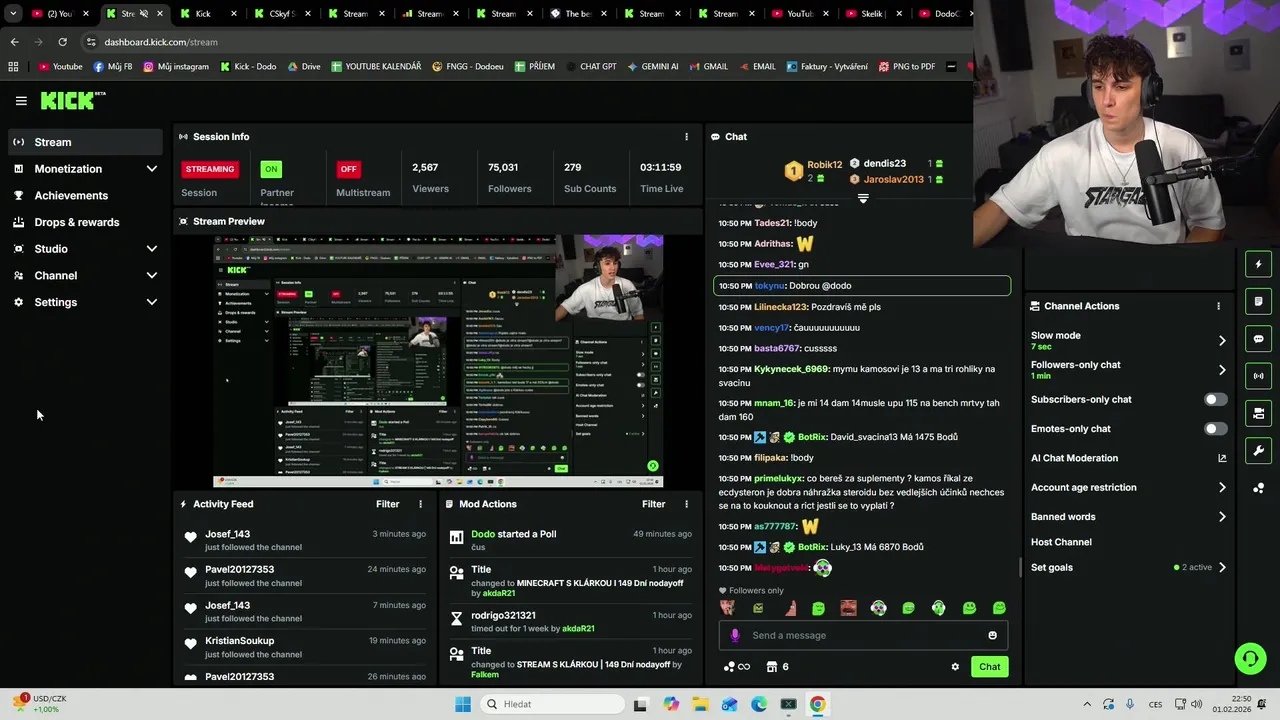Open the hamburger menu beside the Kick logo
Screen dimensions: 1280x720
(x=21, y=101)
